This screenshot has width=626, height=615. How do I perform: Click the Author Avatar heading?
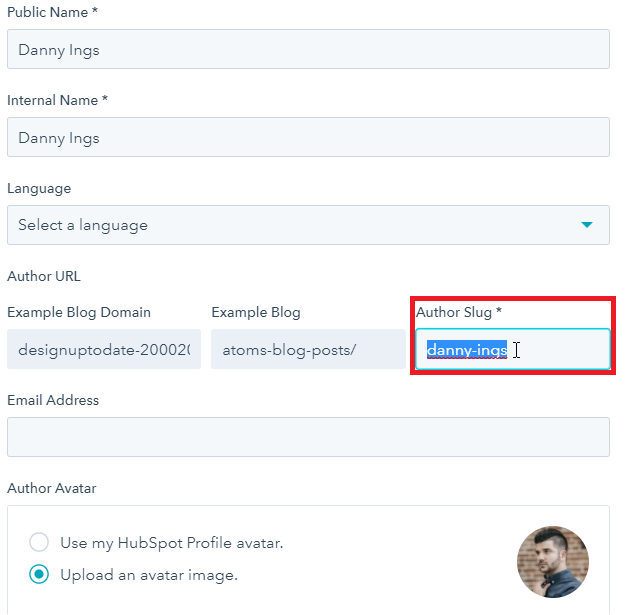[x=54, y=488]
